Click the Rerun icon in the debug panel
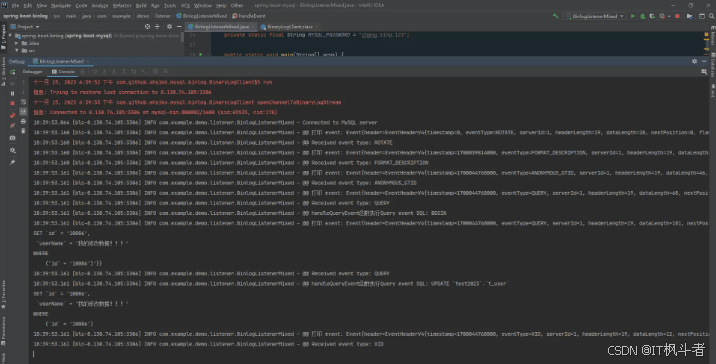Screen dimensions: 716x364 (x=12, y=72)
